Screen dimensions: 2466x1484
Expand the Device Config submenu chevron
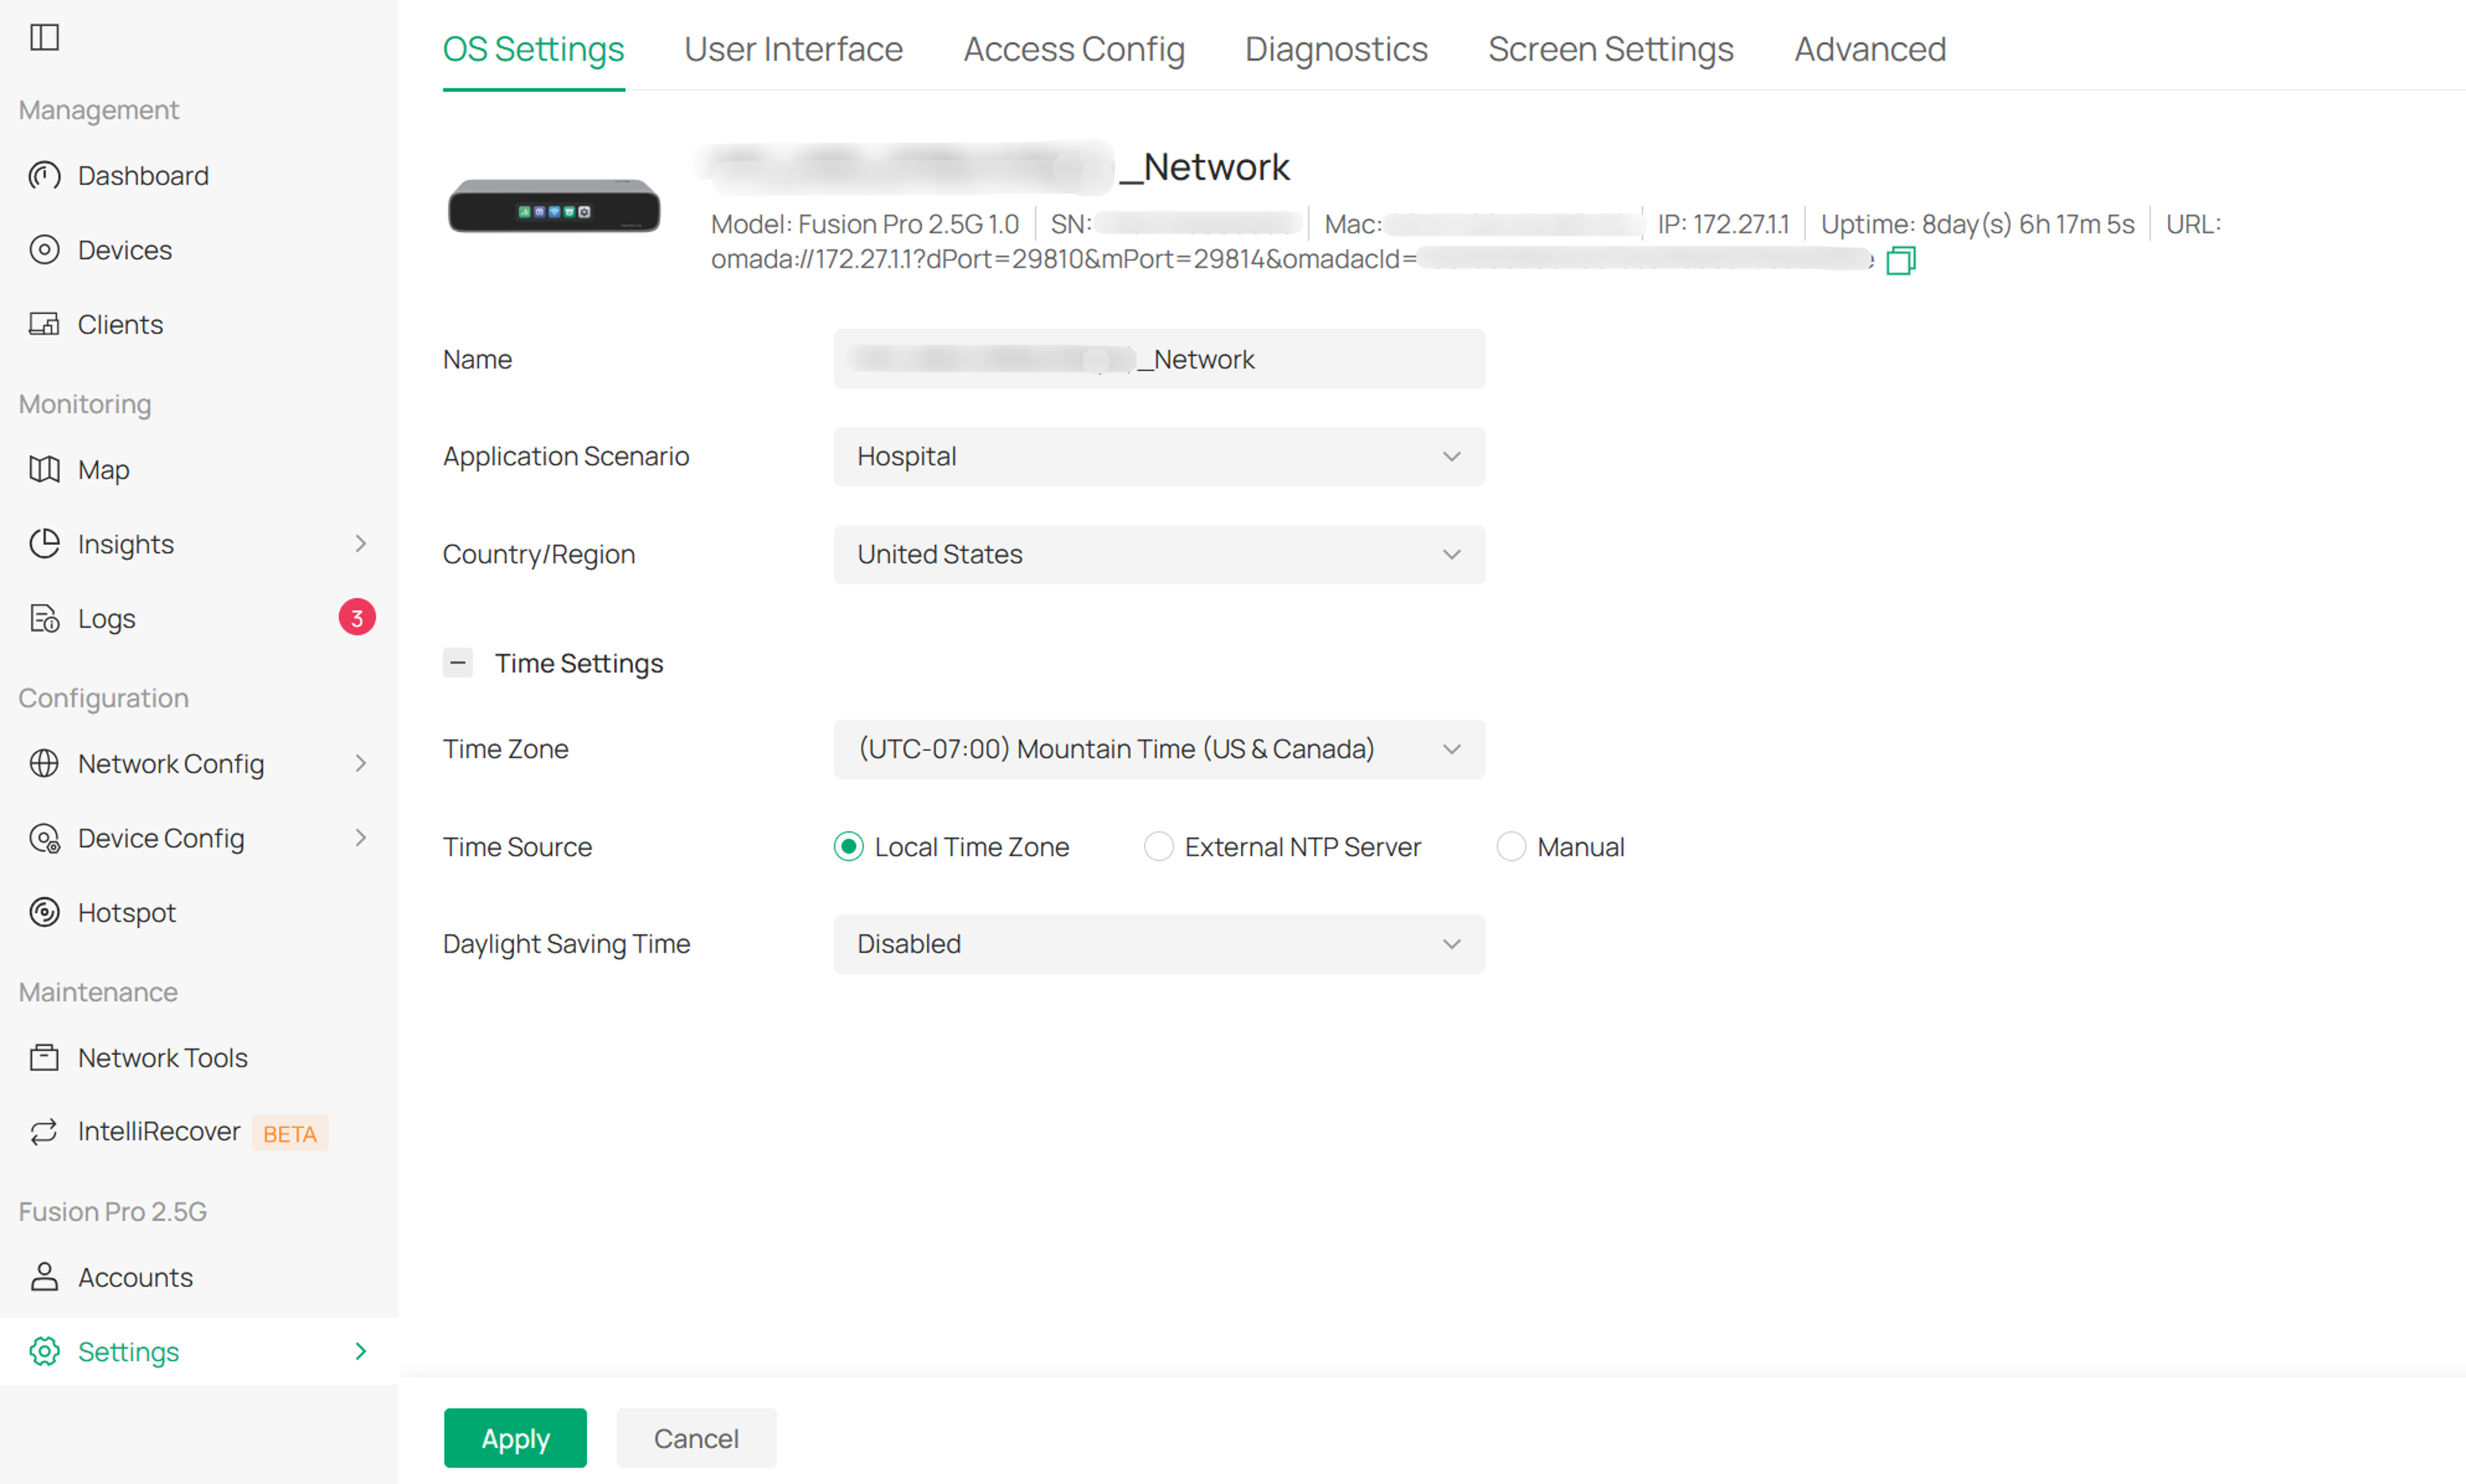(x=361, y=838)
